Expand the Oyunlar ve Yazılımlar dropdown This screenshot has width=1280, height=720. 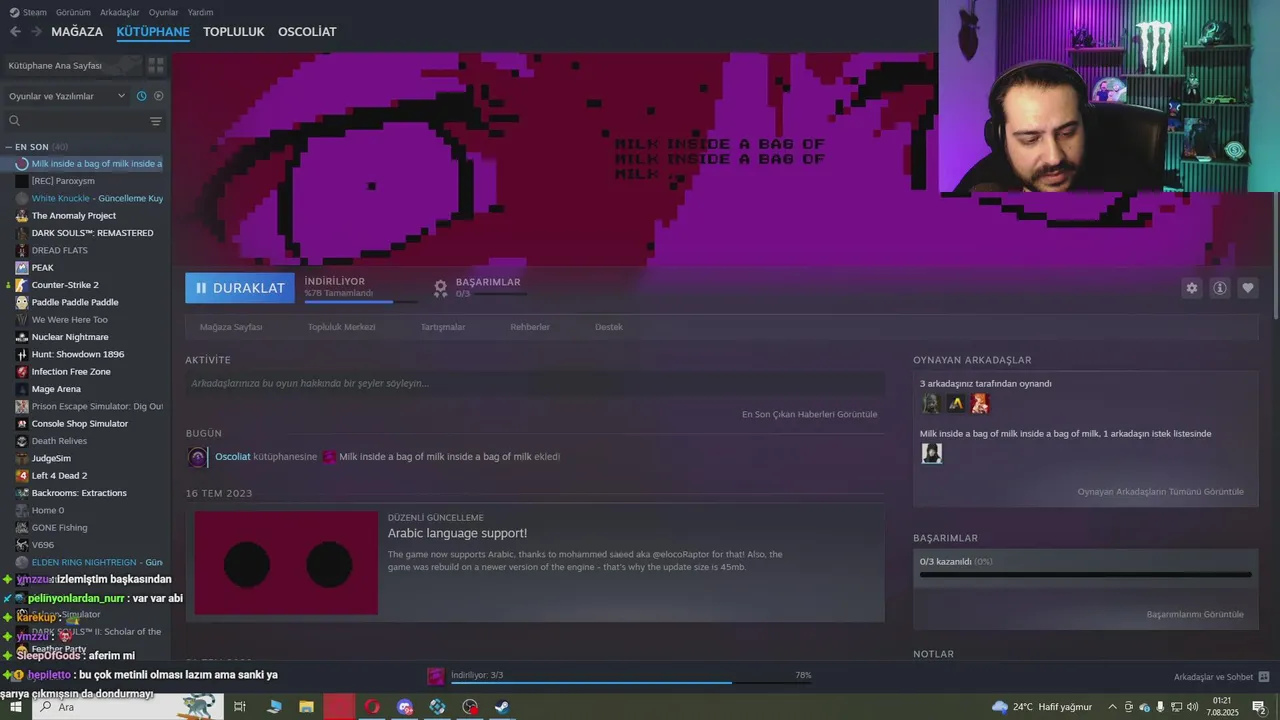click(x=67, y=96)
